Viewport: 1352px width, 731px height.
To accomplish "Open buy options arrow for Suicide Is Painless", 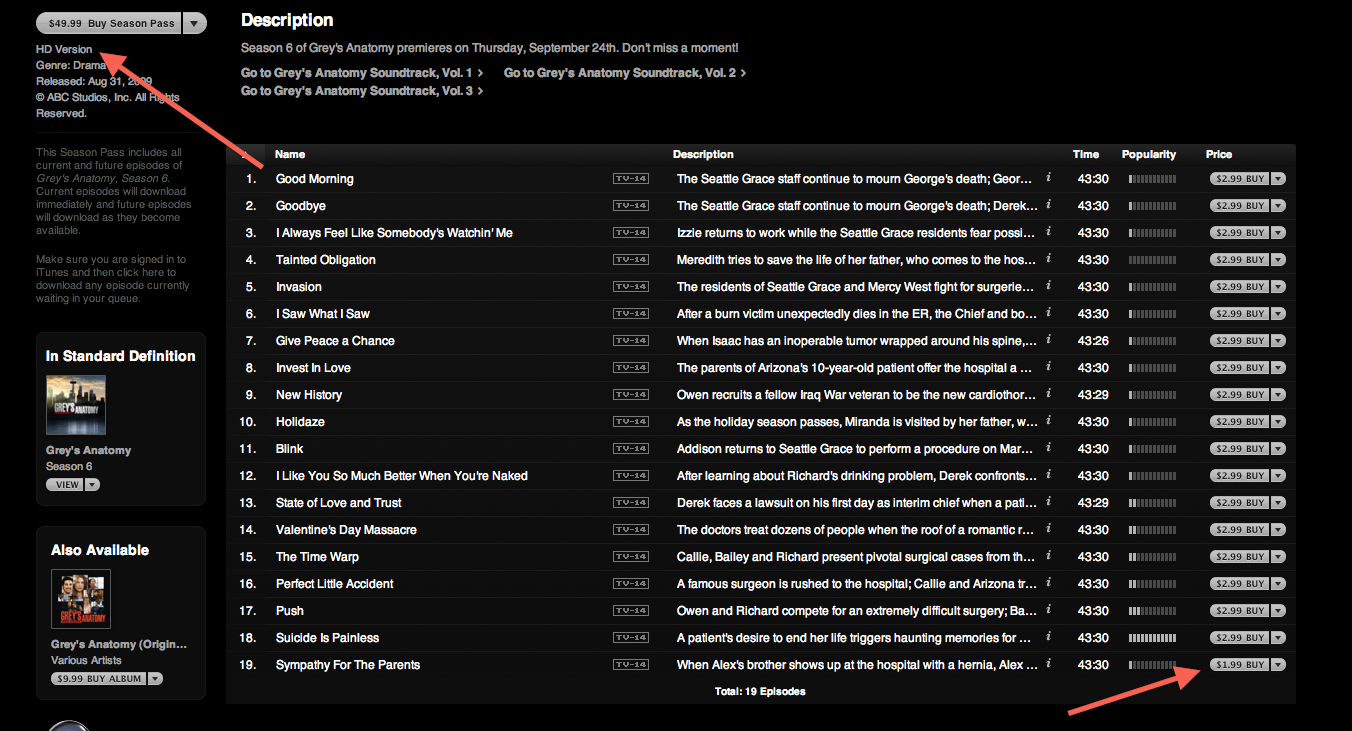I will (x=1279, y=638).
